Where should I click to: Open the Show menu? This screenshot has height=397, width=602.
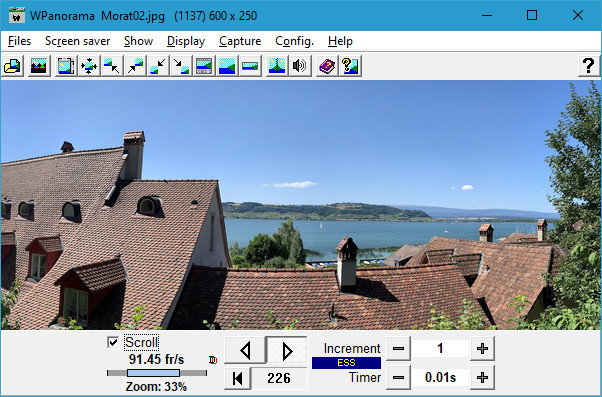coord(139,41)
